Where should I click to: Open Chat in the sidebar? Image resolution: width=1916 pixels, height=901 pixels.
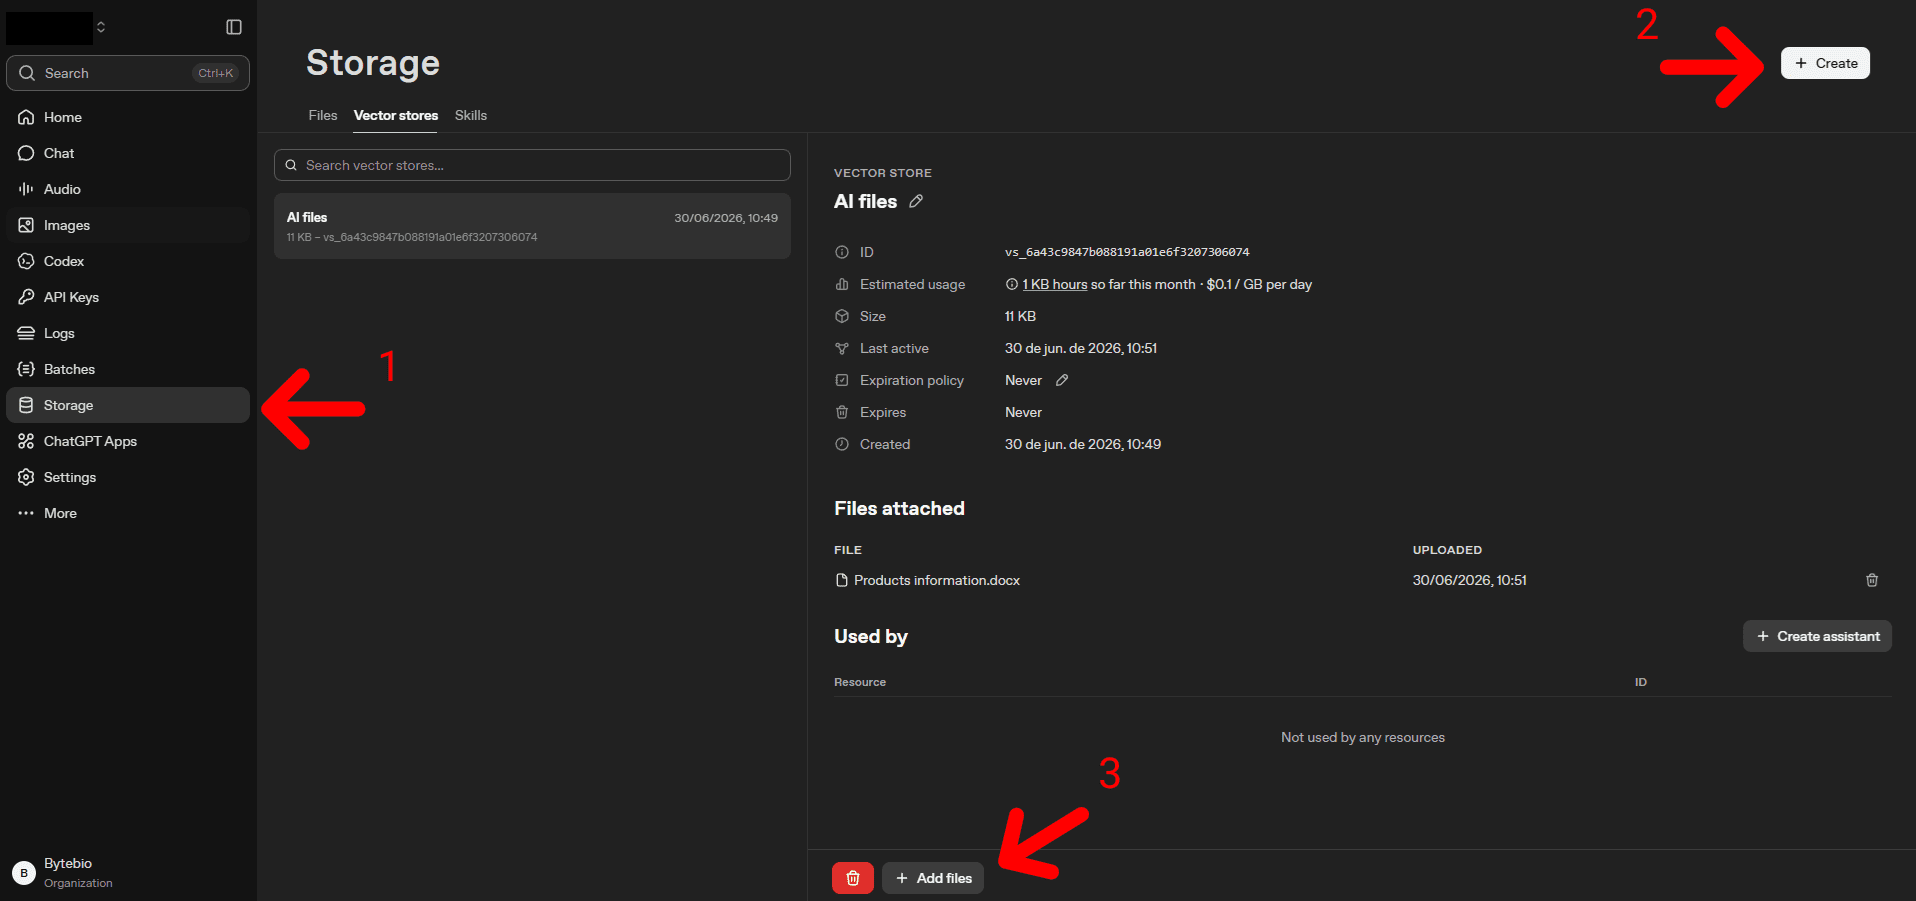pyautogui.click(x=128, y=153)
